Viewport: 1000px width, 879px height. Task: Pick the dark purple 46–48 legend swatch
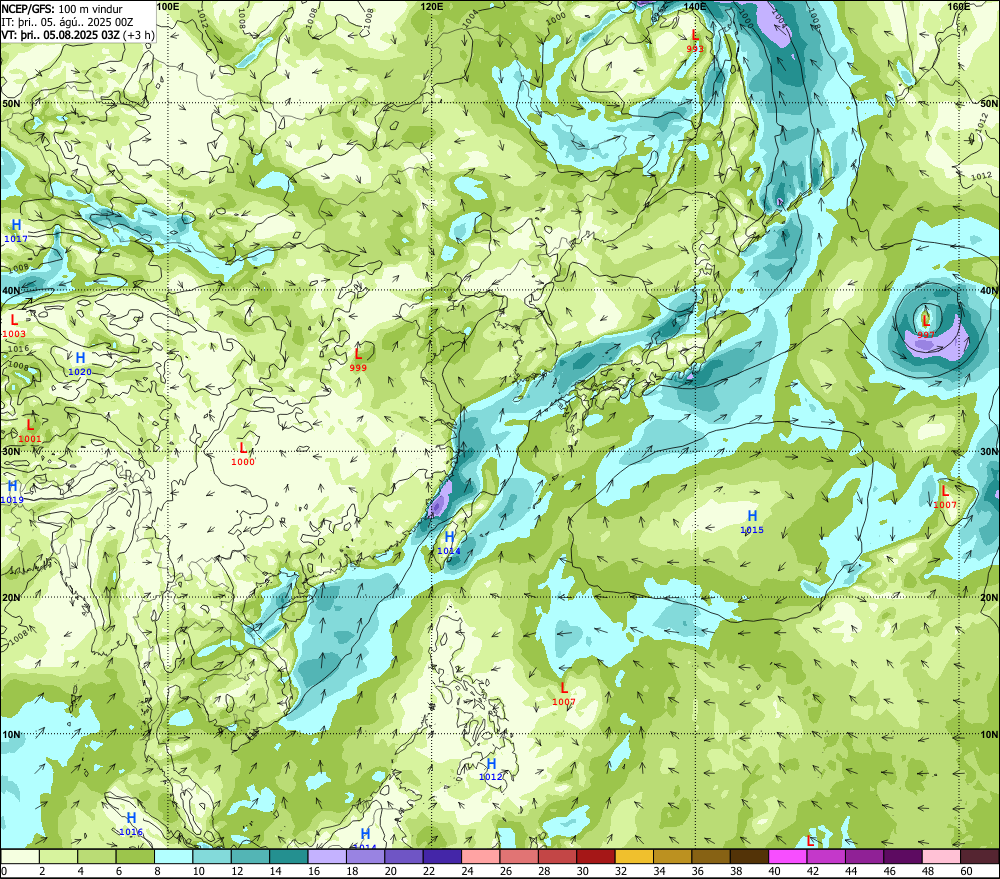[902, 856]
